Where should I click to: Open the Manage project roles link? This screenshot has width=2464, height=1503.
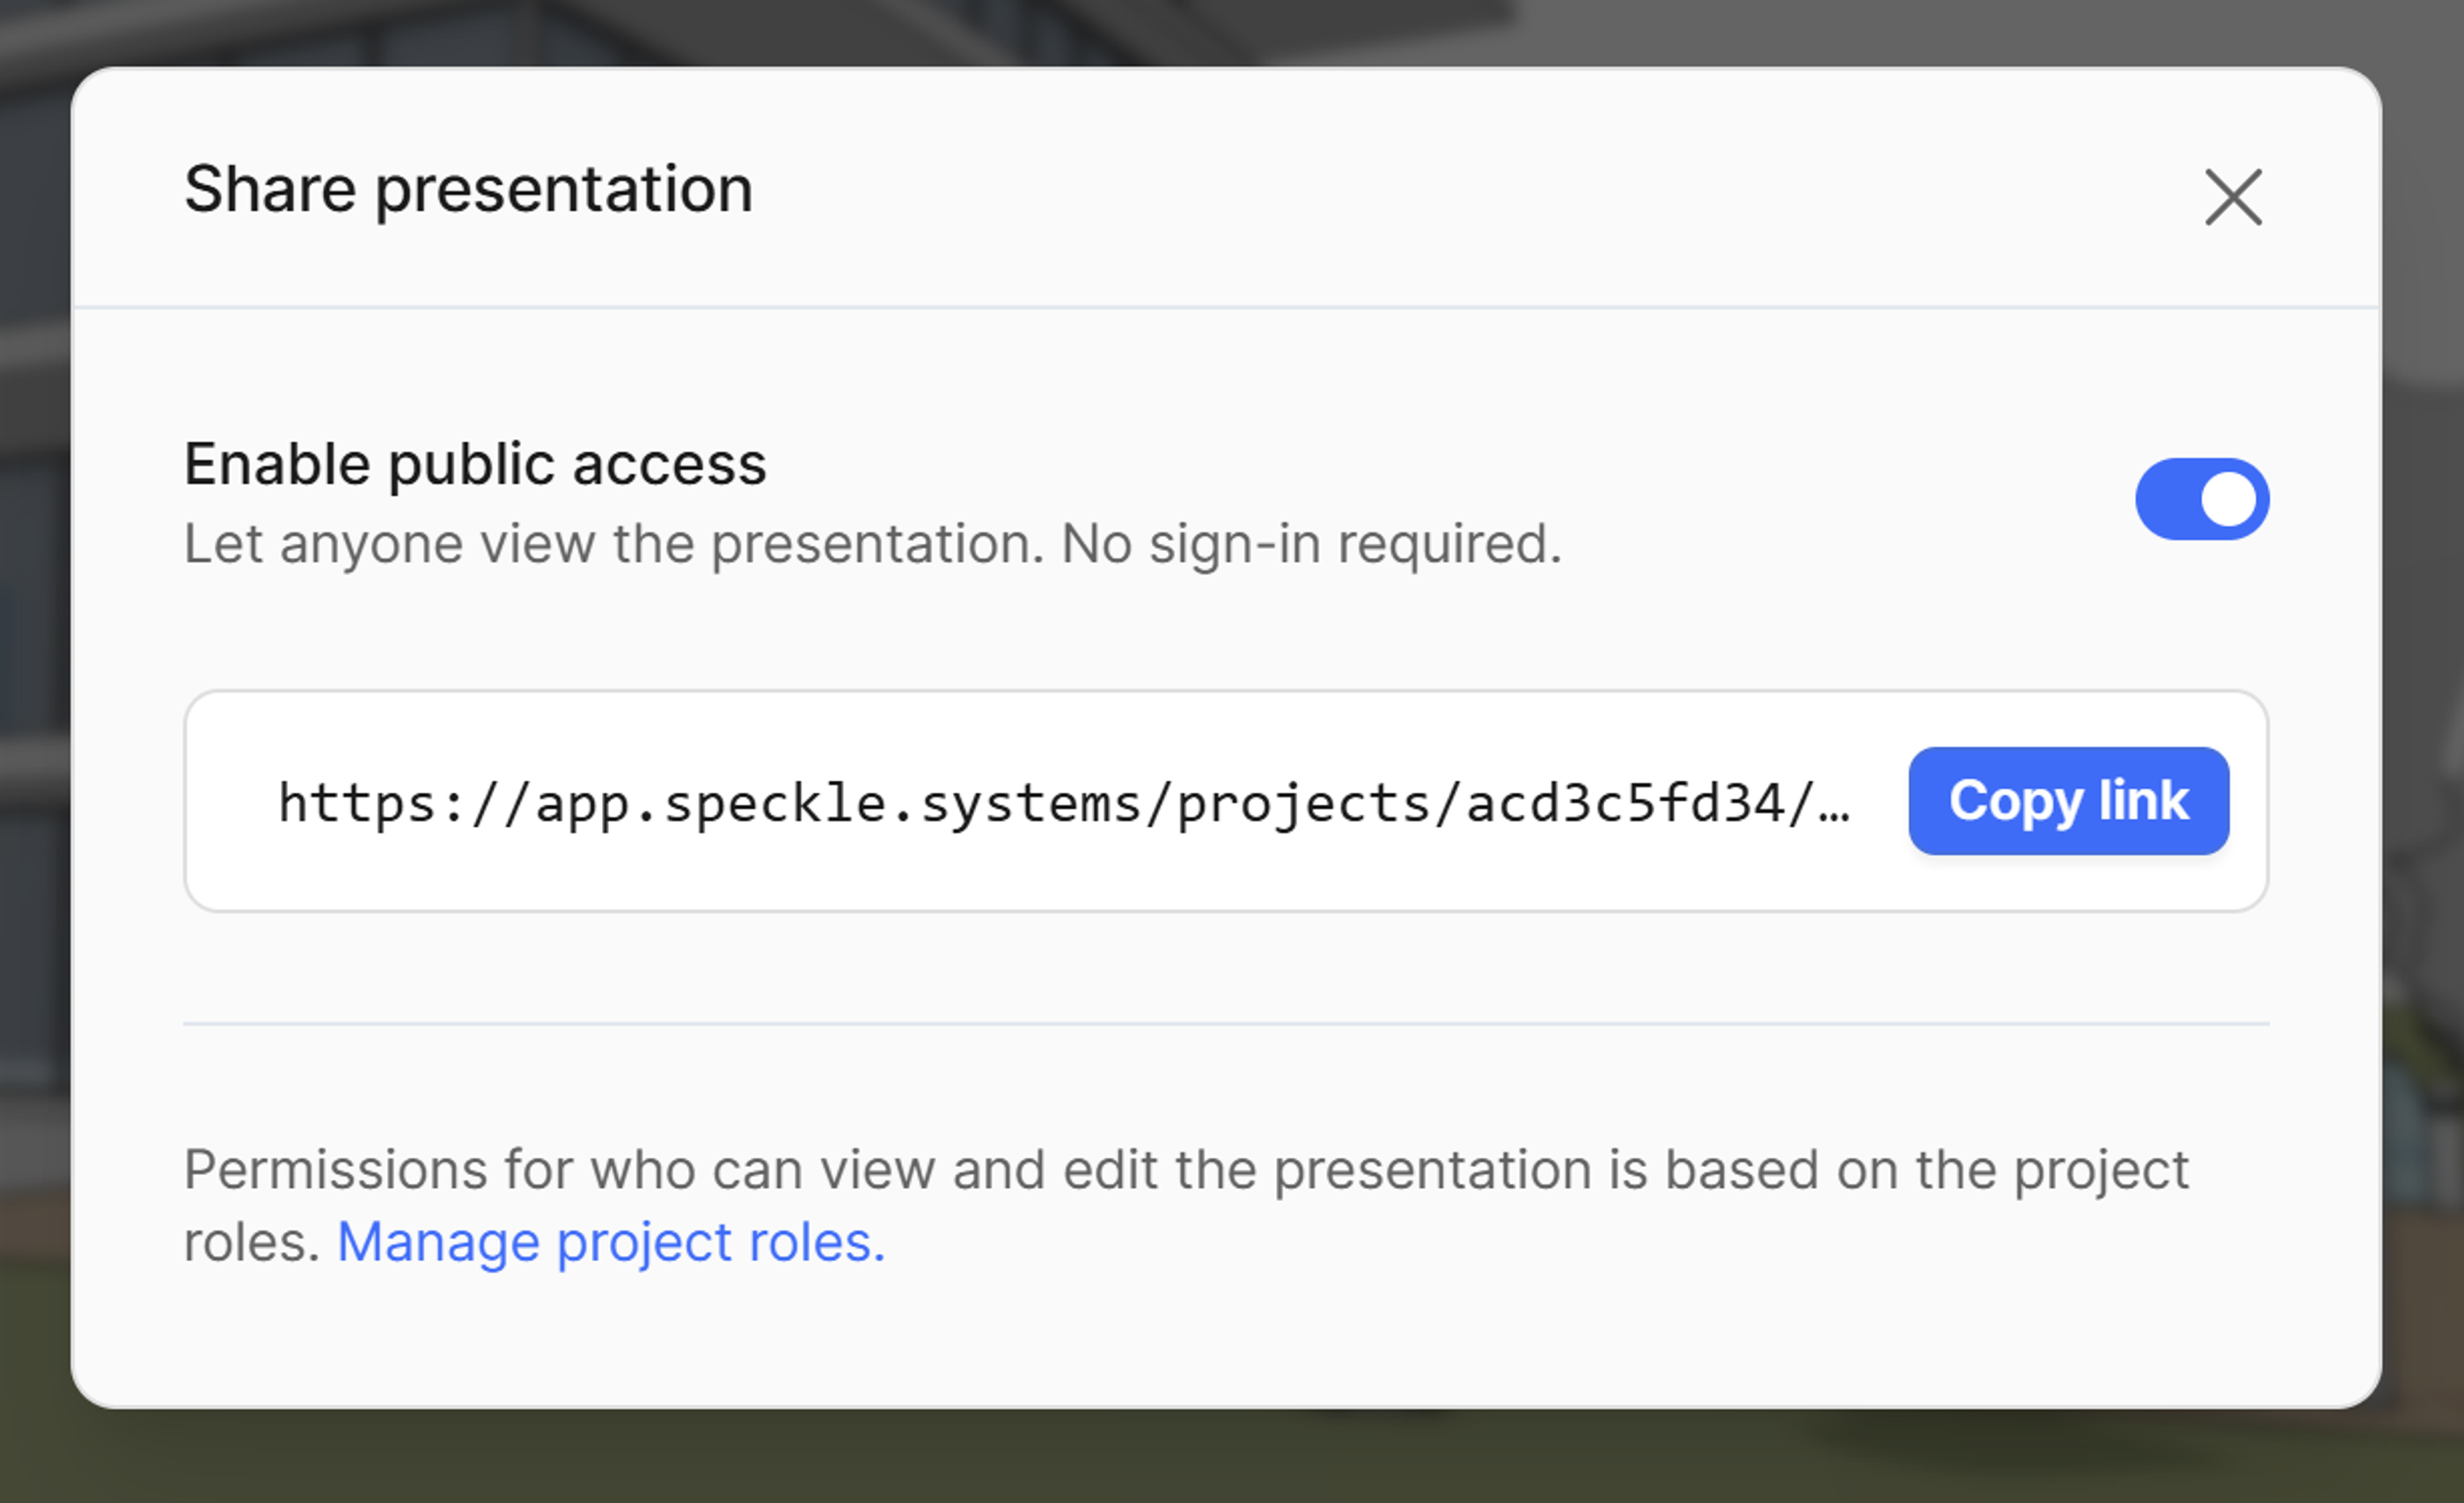pyautogui.click(x=611, y=1243)
